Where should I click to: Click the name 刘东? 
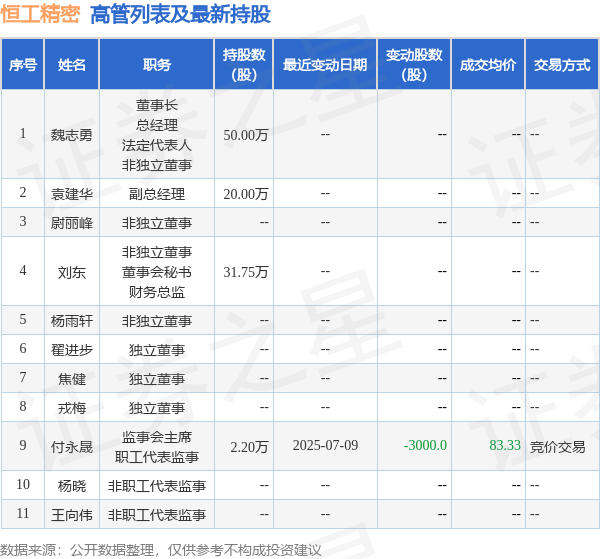coord(72,272)
